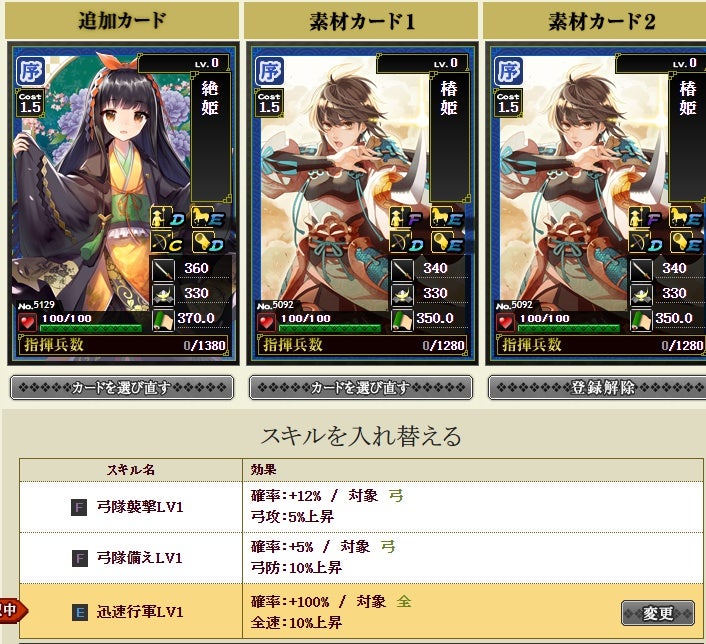The image size is (706, 644).
Task: Select the 弓隊襲撃LV1 skill row
Action: [x=361, y=507]
